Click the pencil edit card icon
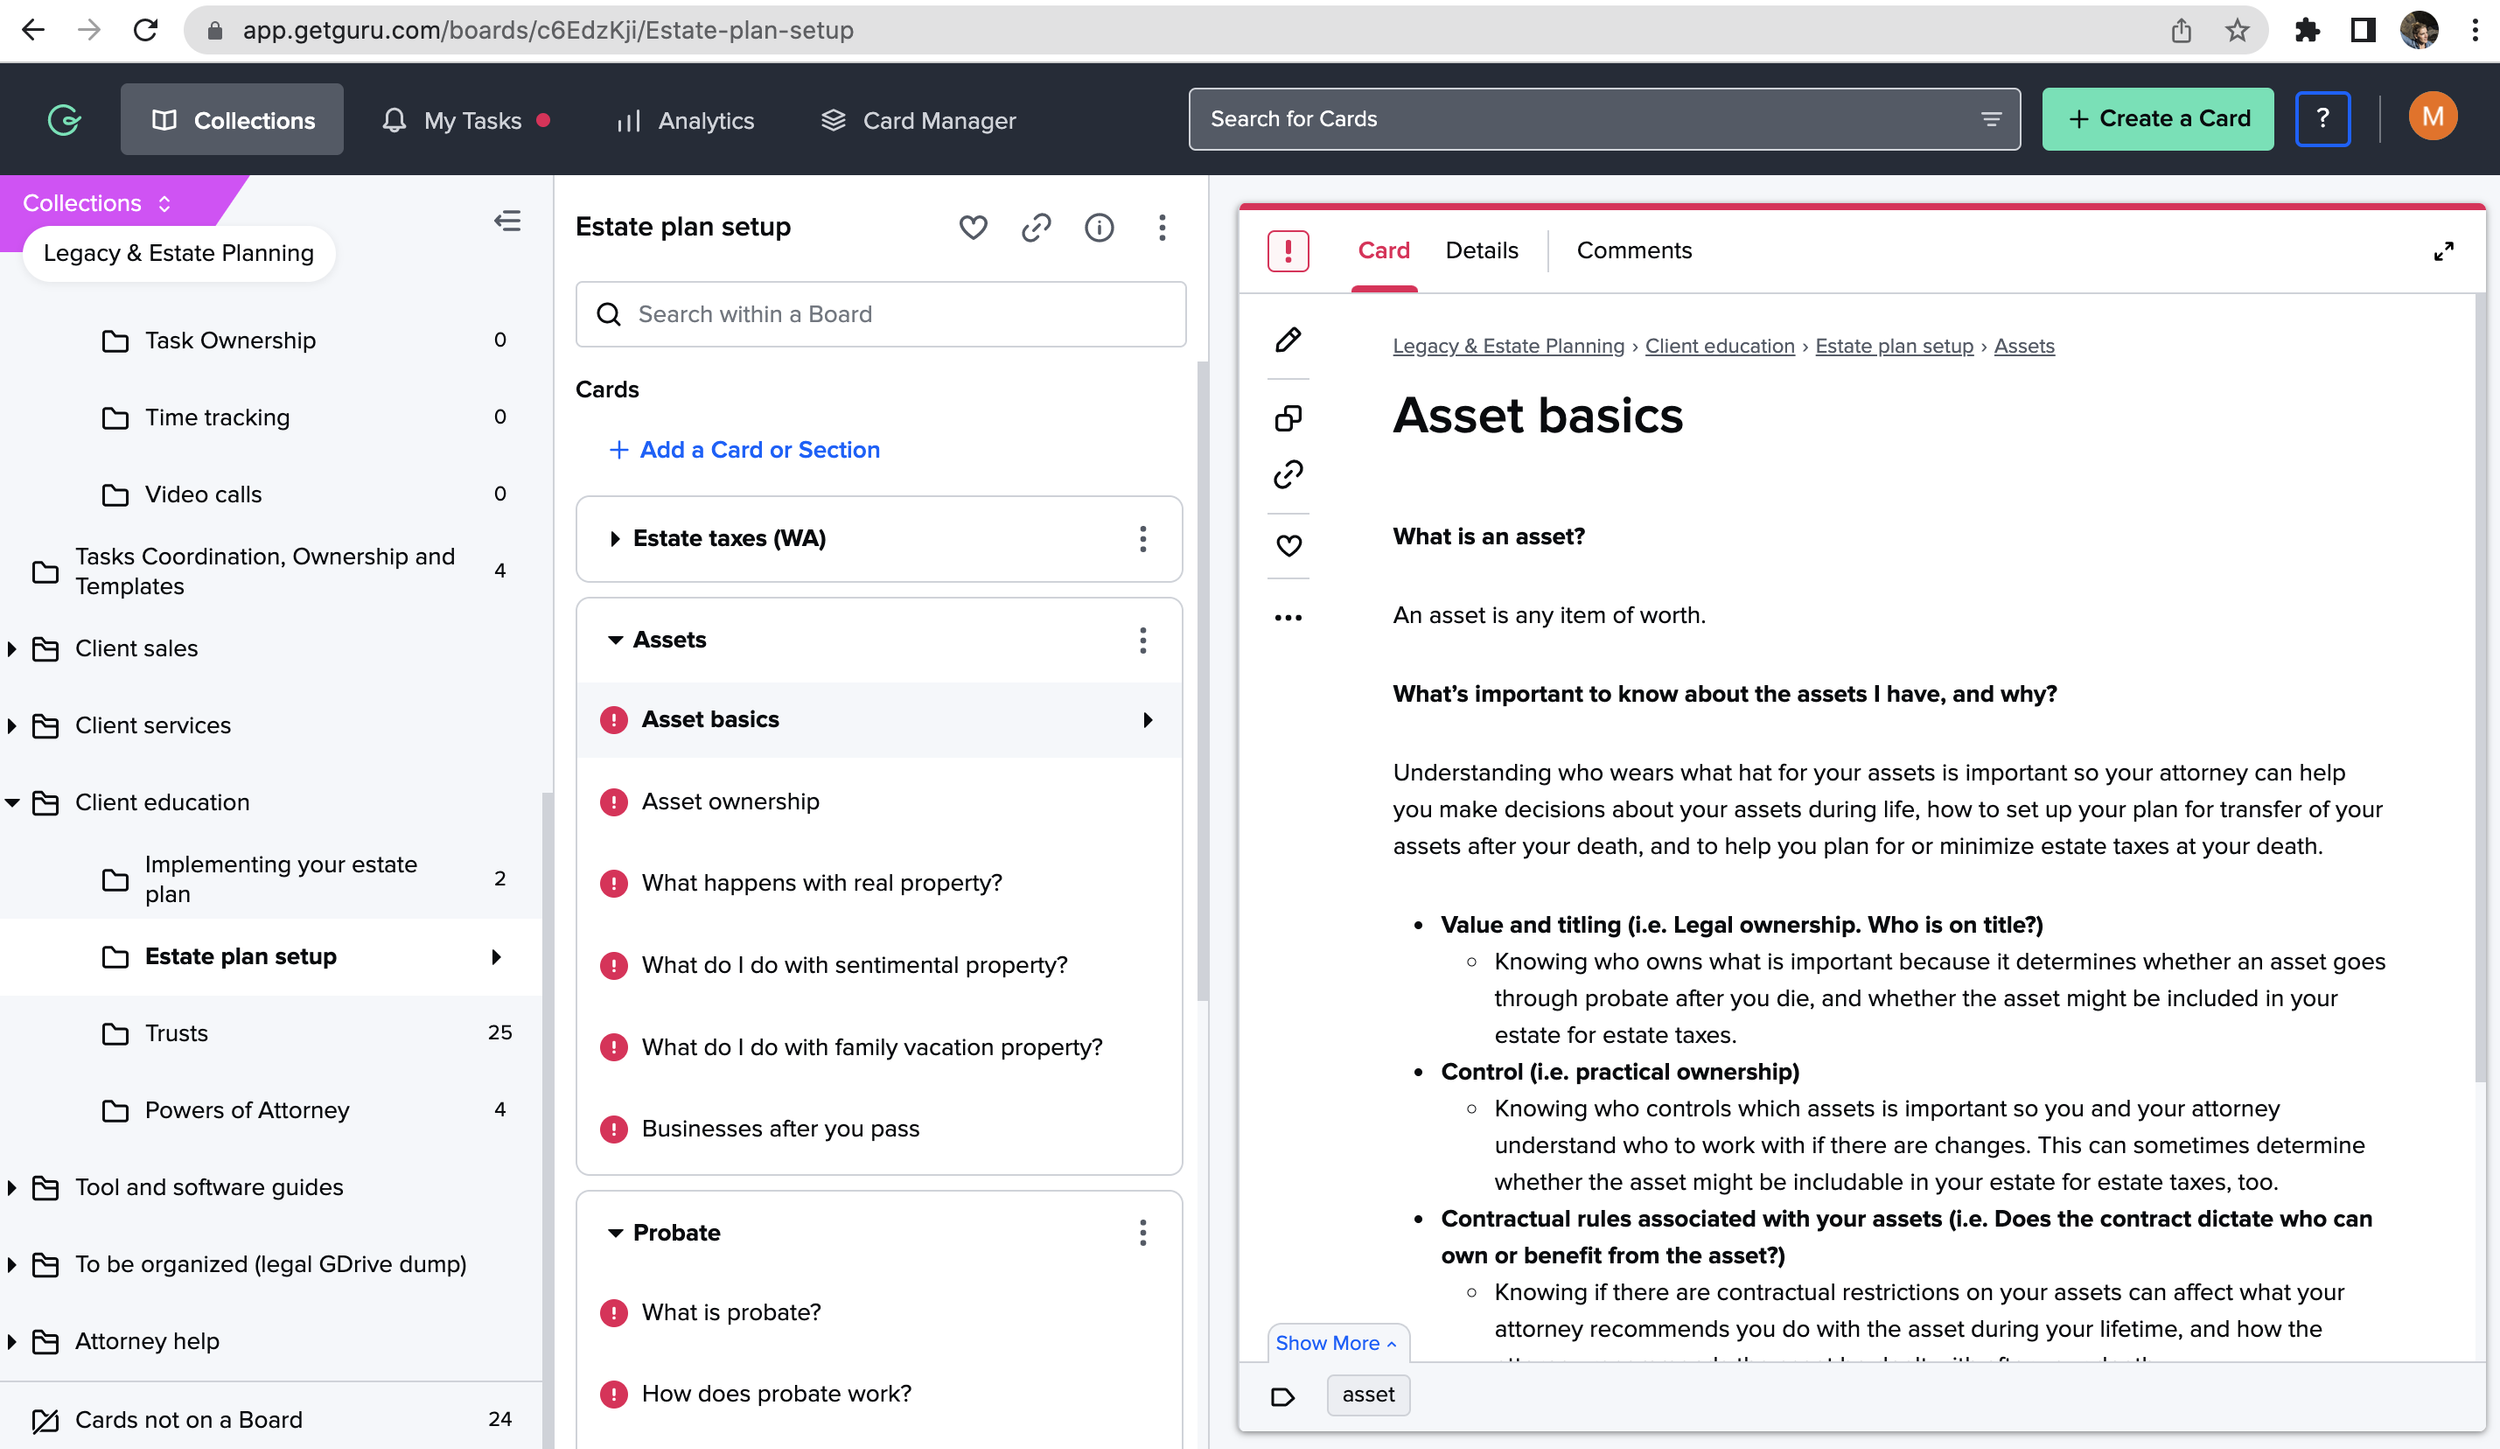The image size is (2500, 1449). click(x=1288, y=340)
